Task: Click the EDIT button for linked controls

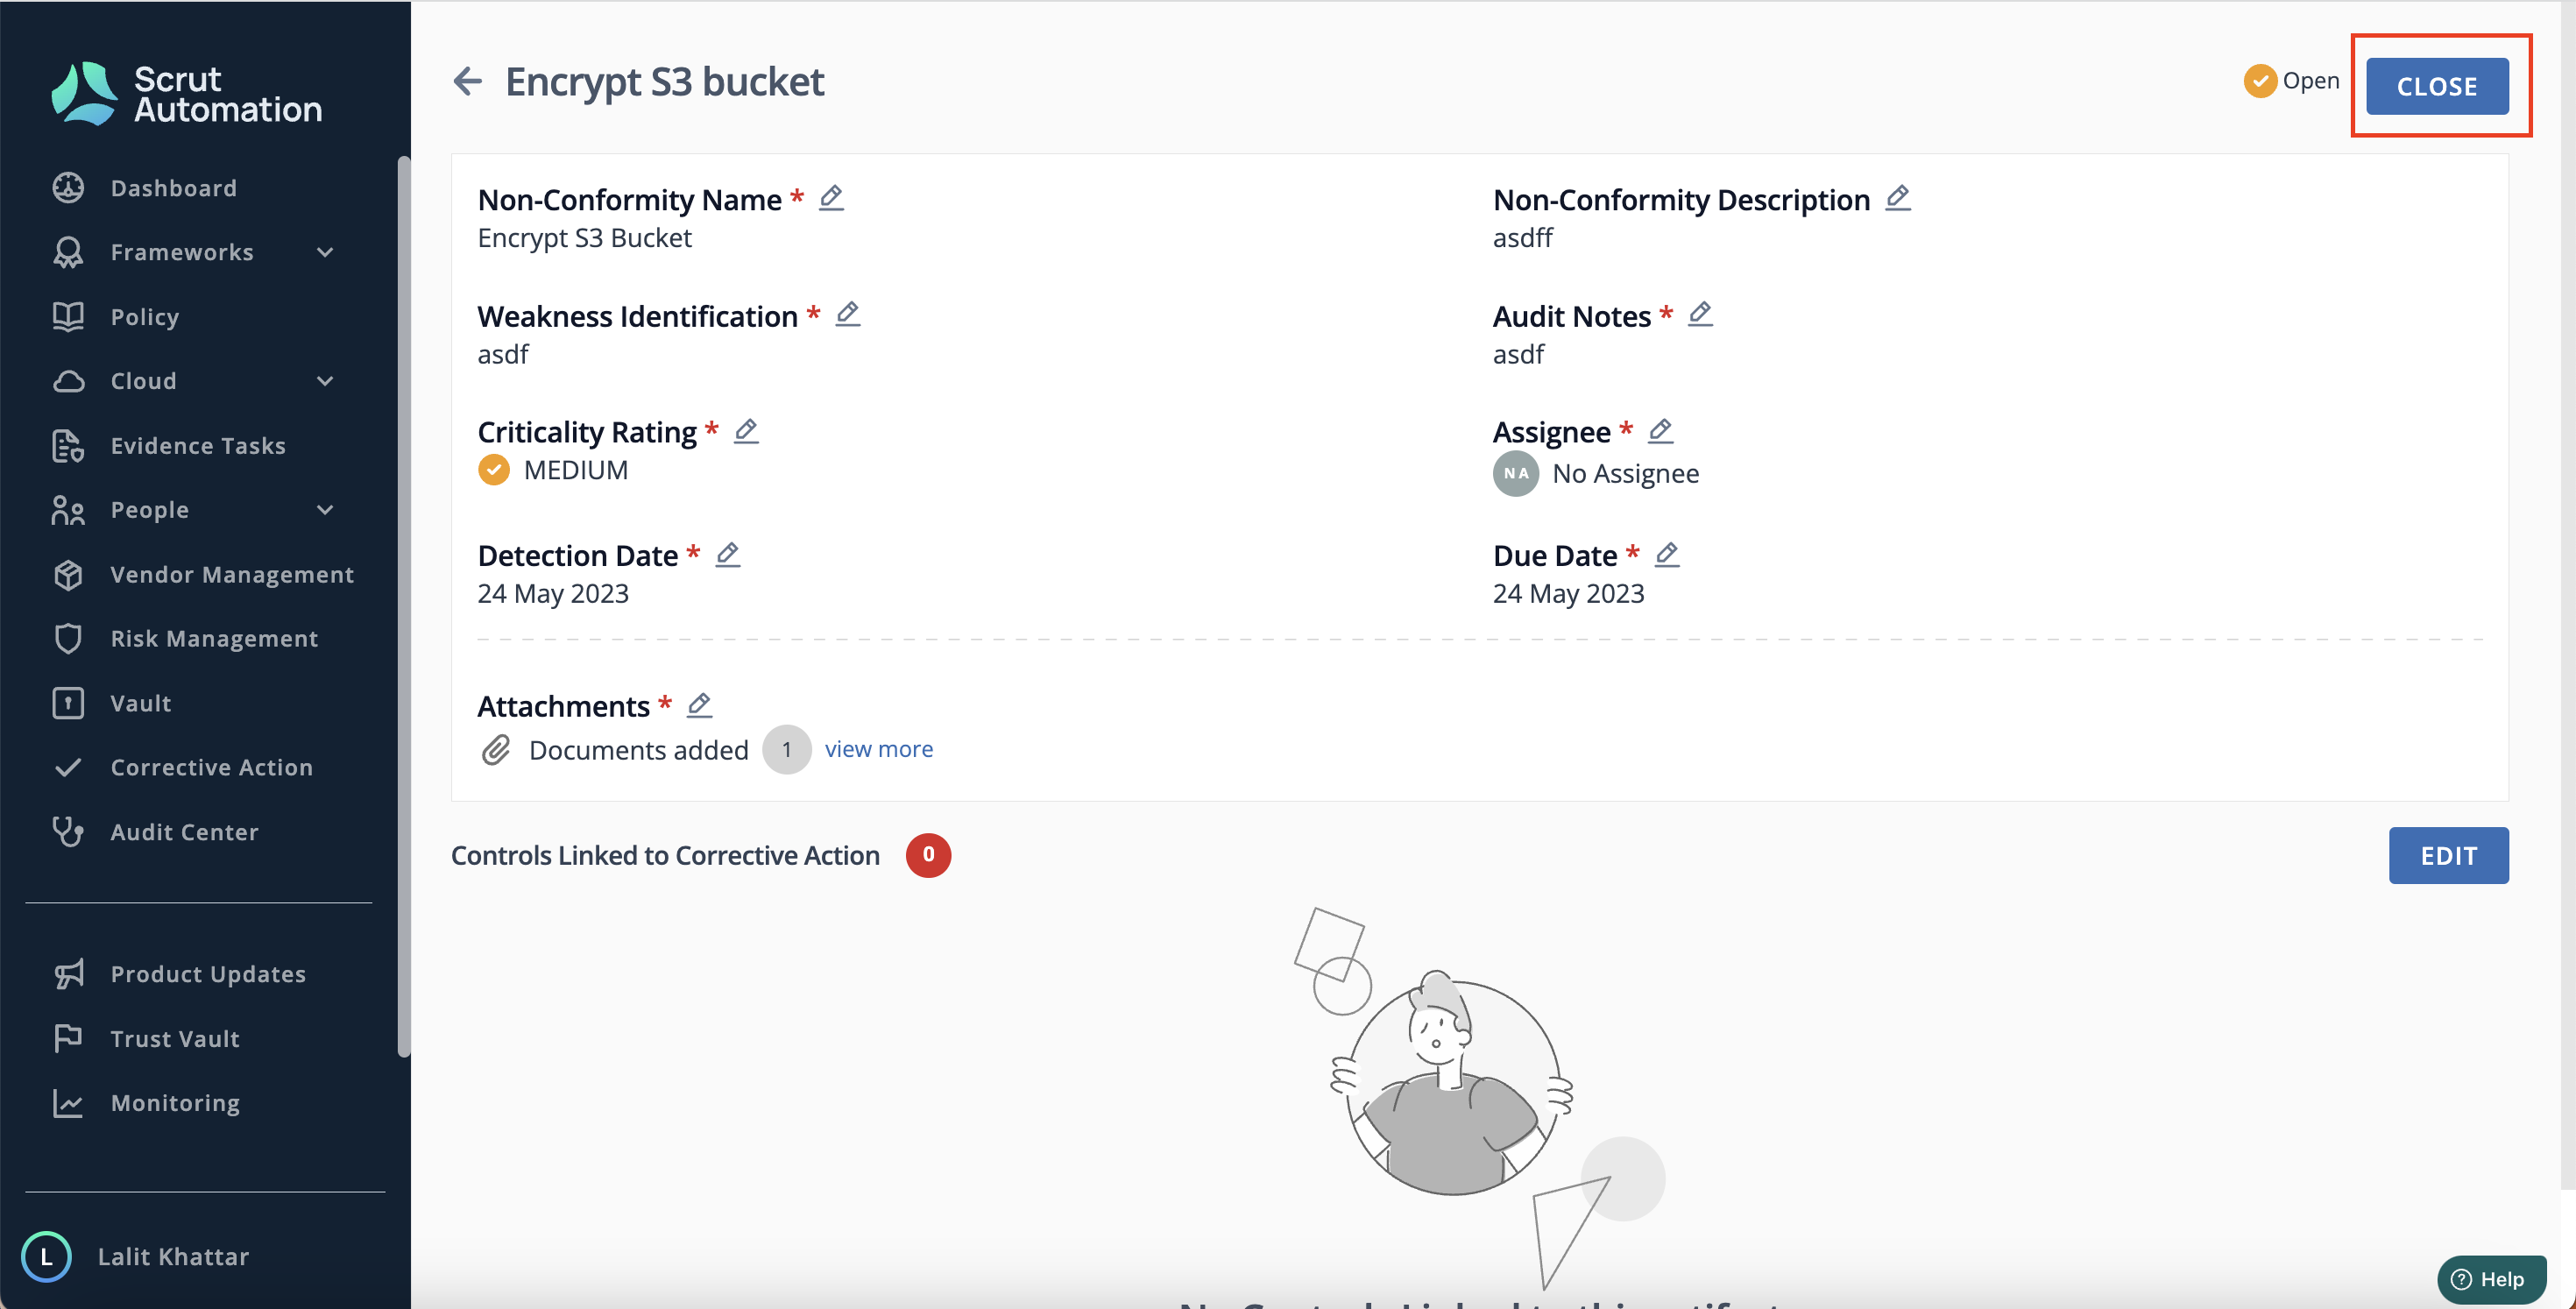Action: pos(2448,855)
